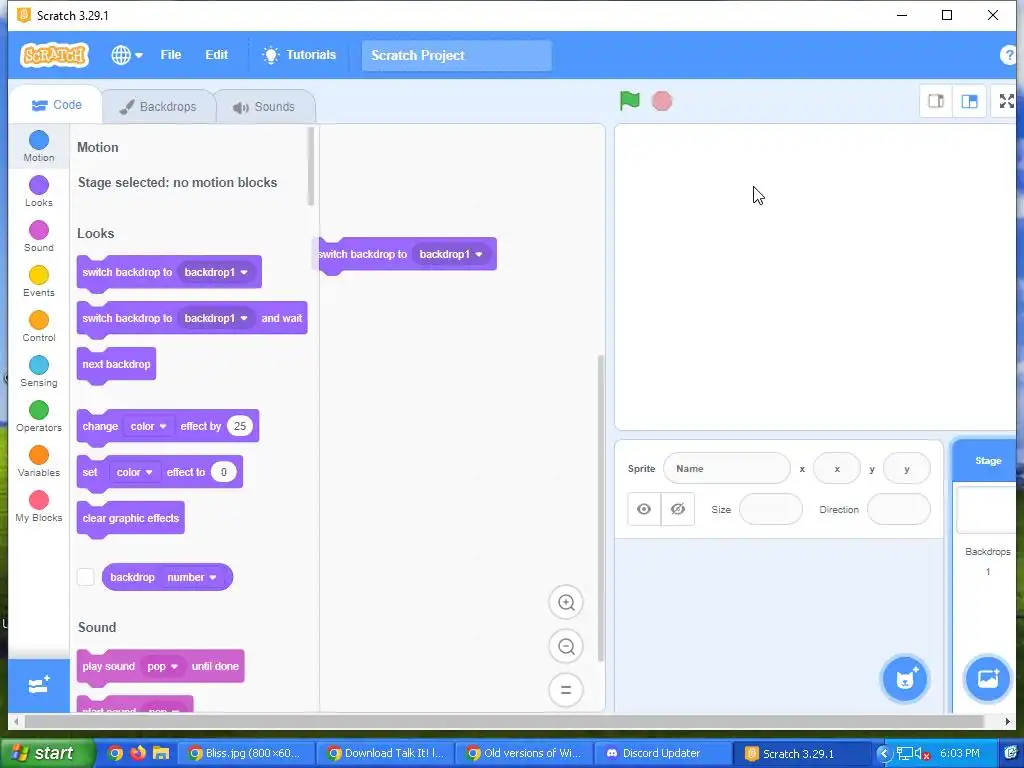Image resolution: width=1024 pixels, height=768 pixels.
Task: Select the My Blocks category
Action: pos(39,507)
